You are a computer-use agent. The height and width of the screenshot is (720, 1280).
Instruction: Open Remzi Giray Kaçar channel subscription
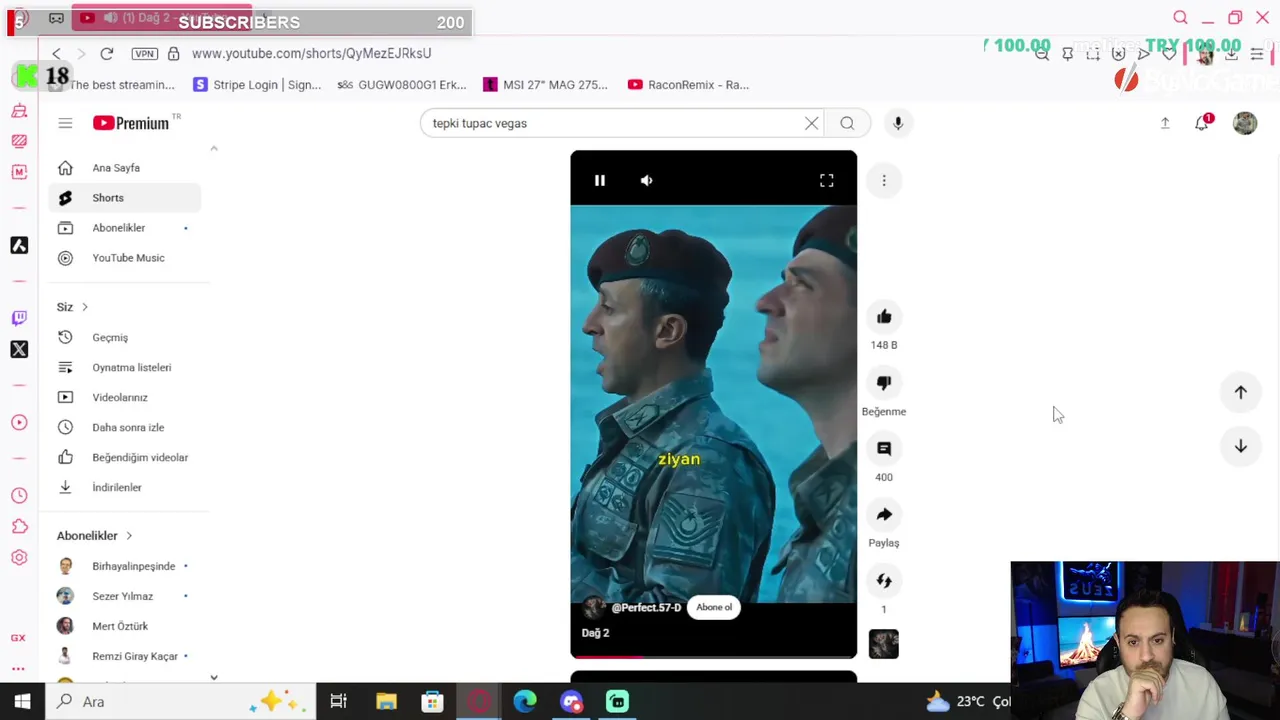[x=125, y=656]
